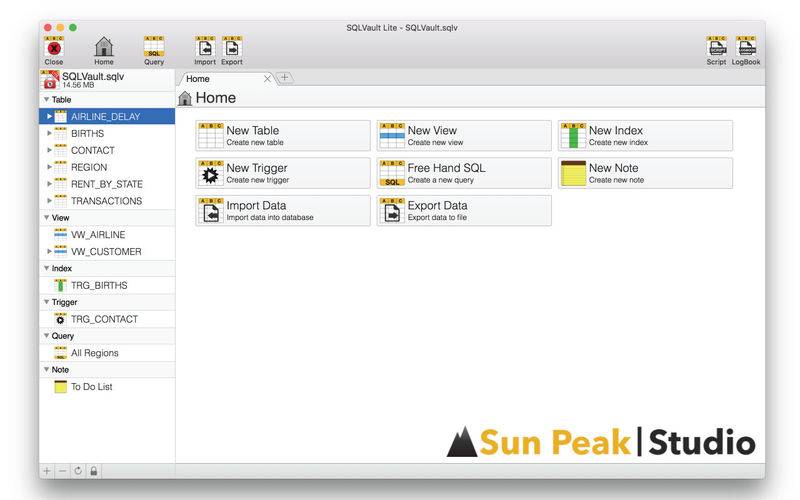This screenshot has width=800, height=500.
Task: Click the Query toolbar icon
Action: pyautogui.click(x=154, y=48)
